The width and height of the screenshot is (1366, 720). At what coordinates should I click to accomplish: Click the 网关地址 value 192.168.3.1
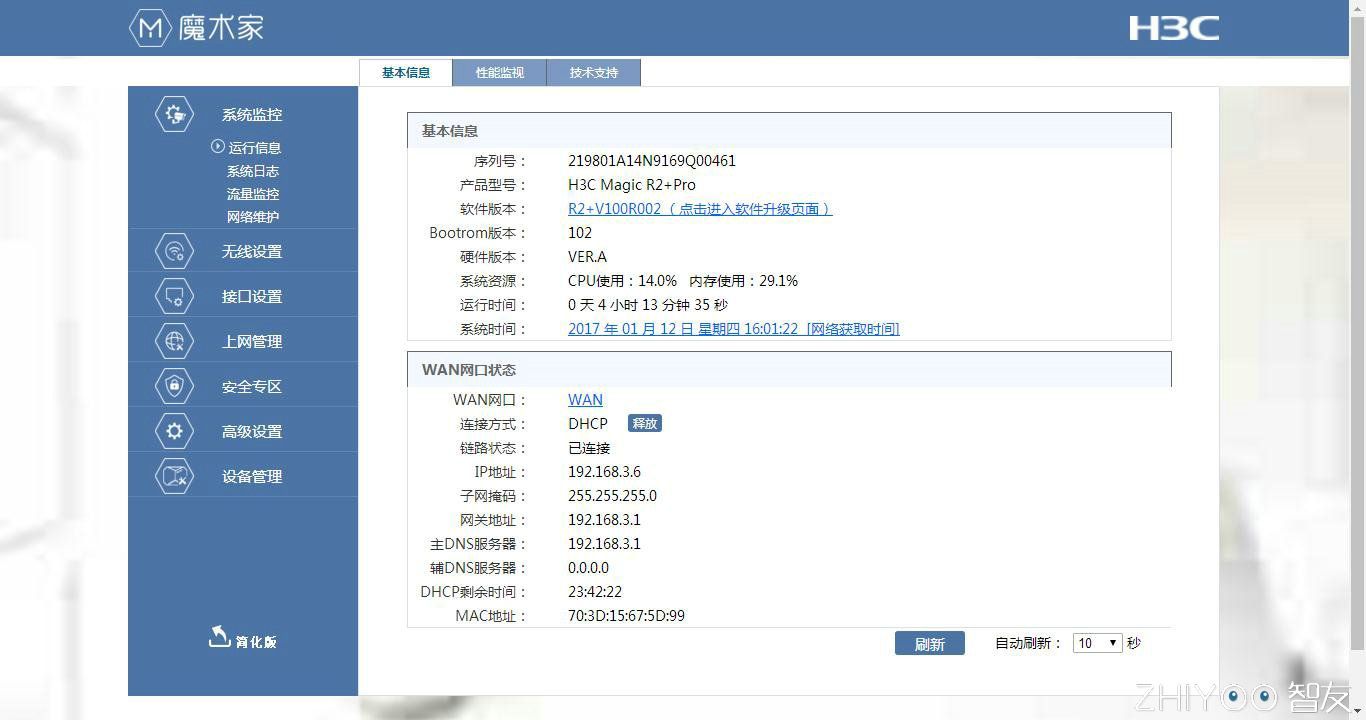click(604, 520)
